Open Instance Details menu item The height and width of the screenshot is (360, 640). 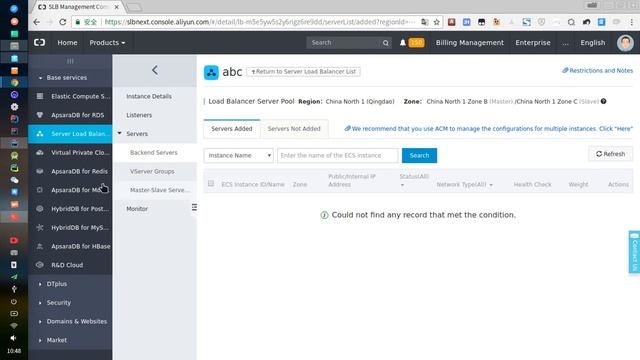point(149,96)
